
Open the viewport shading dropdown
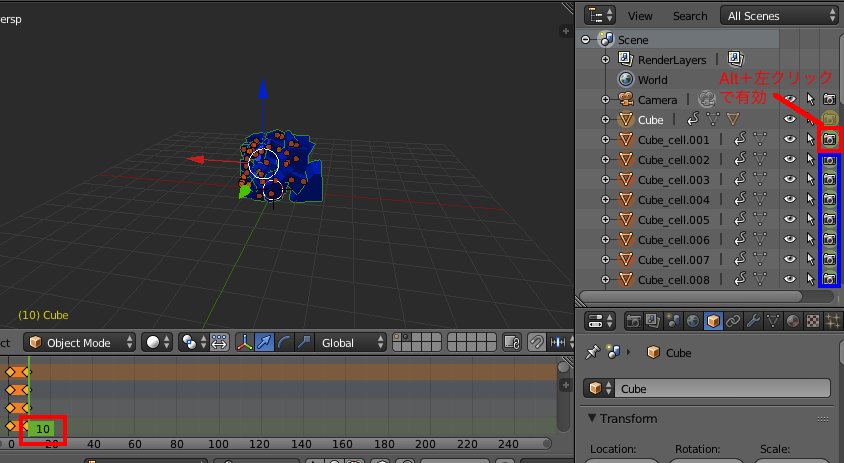click(x=157, y=342)
